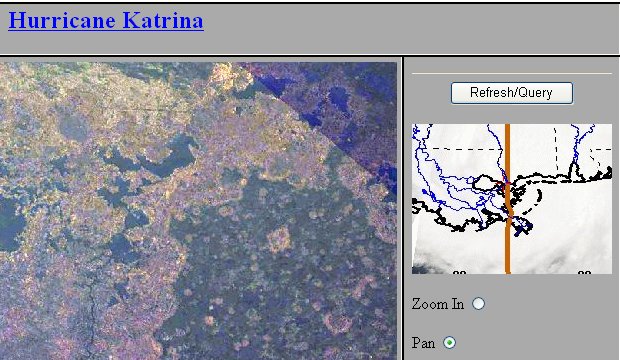Screen dimensions: 620x360
Task: Click the pink ring-shaped patch in satellite image
Action: 338,323
